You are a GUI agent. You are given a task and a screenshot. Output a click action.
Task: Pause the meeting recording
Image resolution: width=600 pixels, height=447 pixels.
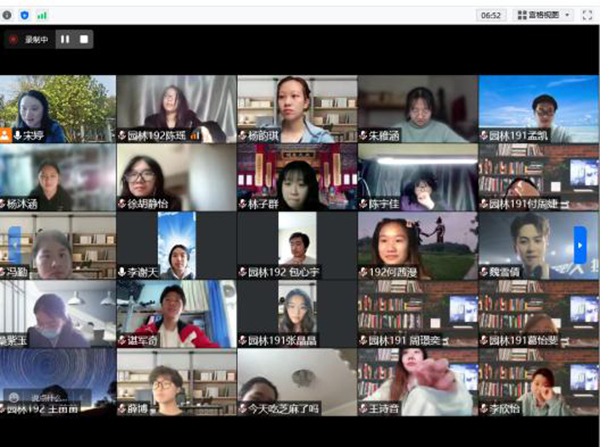click(x=65, y=39)
